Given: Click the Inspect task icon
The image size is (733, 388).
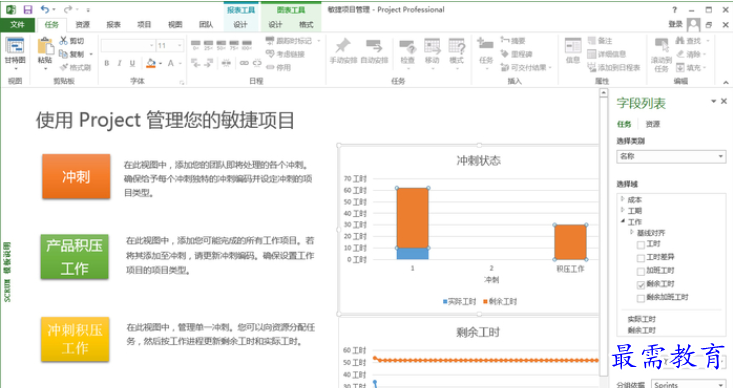Looking at the screenshot, I should (x=408, y=47).
